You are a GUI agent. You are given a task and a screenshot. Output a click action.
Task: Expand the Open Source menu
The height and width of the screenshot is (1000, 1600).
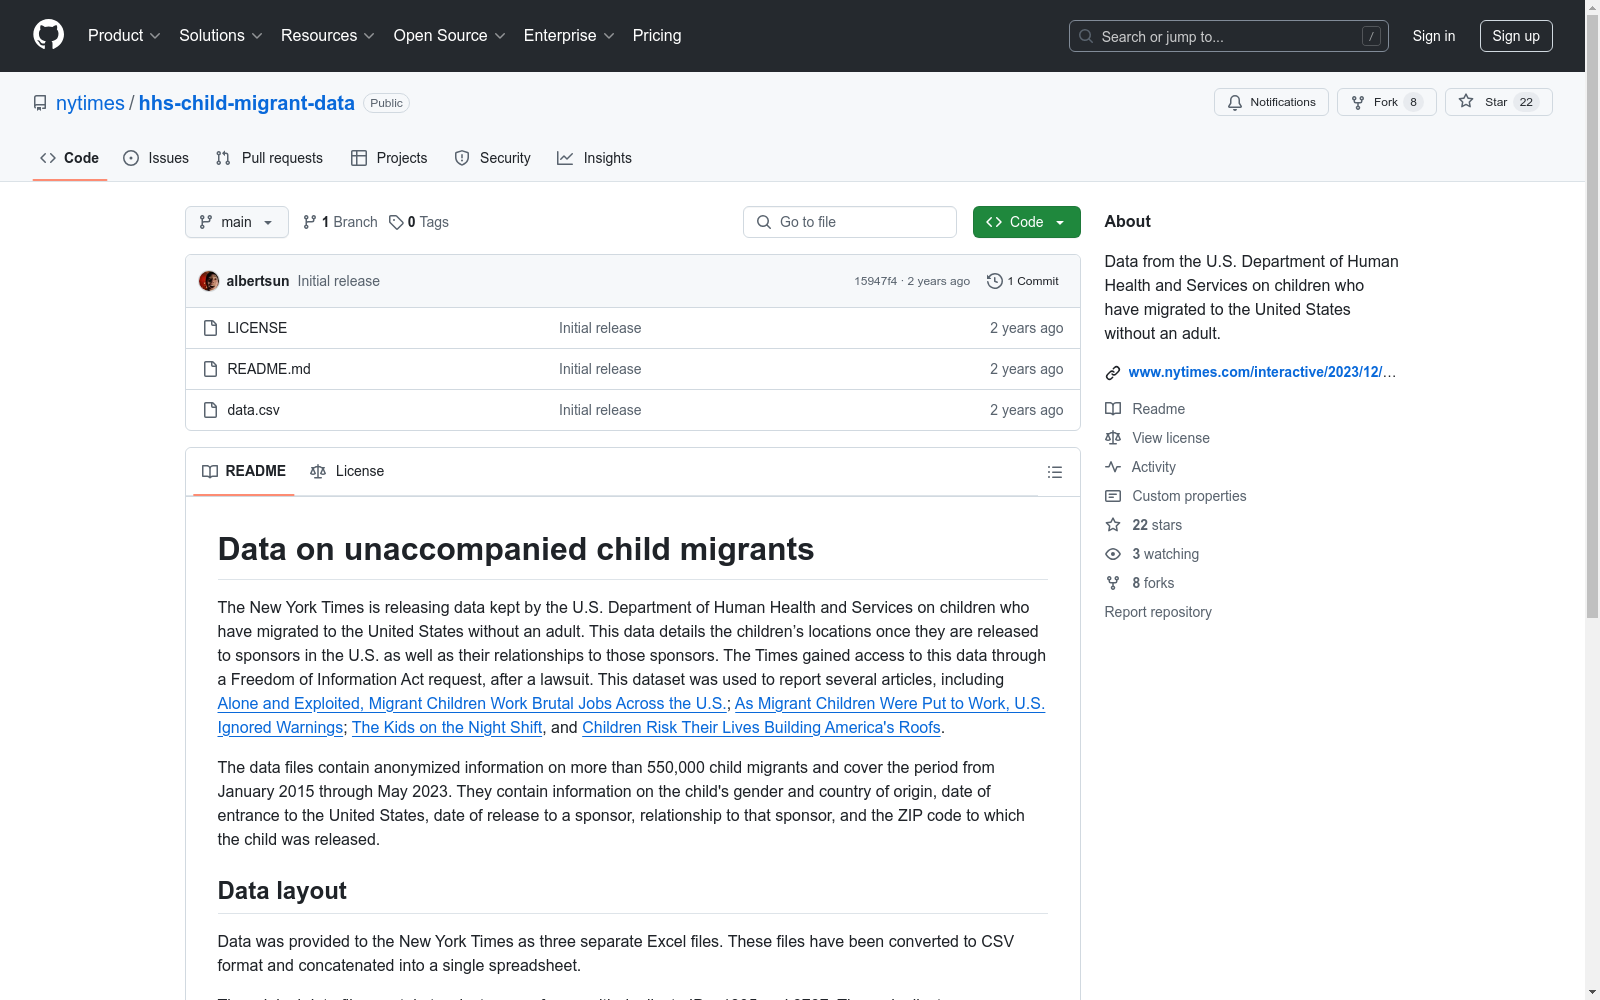pos(450,36)
